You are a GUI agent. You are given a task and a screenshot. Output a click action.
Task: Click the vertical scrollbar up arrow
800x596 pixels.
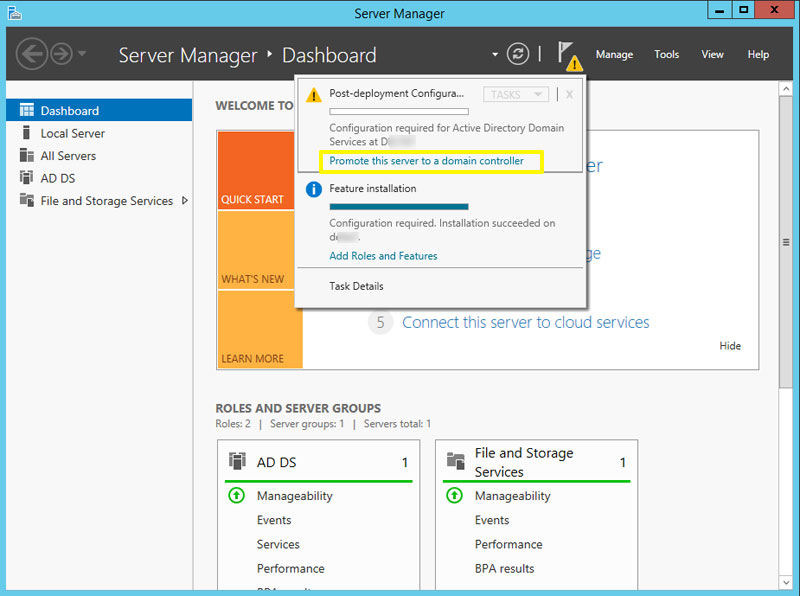point(786,89)
